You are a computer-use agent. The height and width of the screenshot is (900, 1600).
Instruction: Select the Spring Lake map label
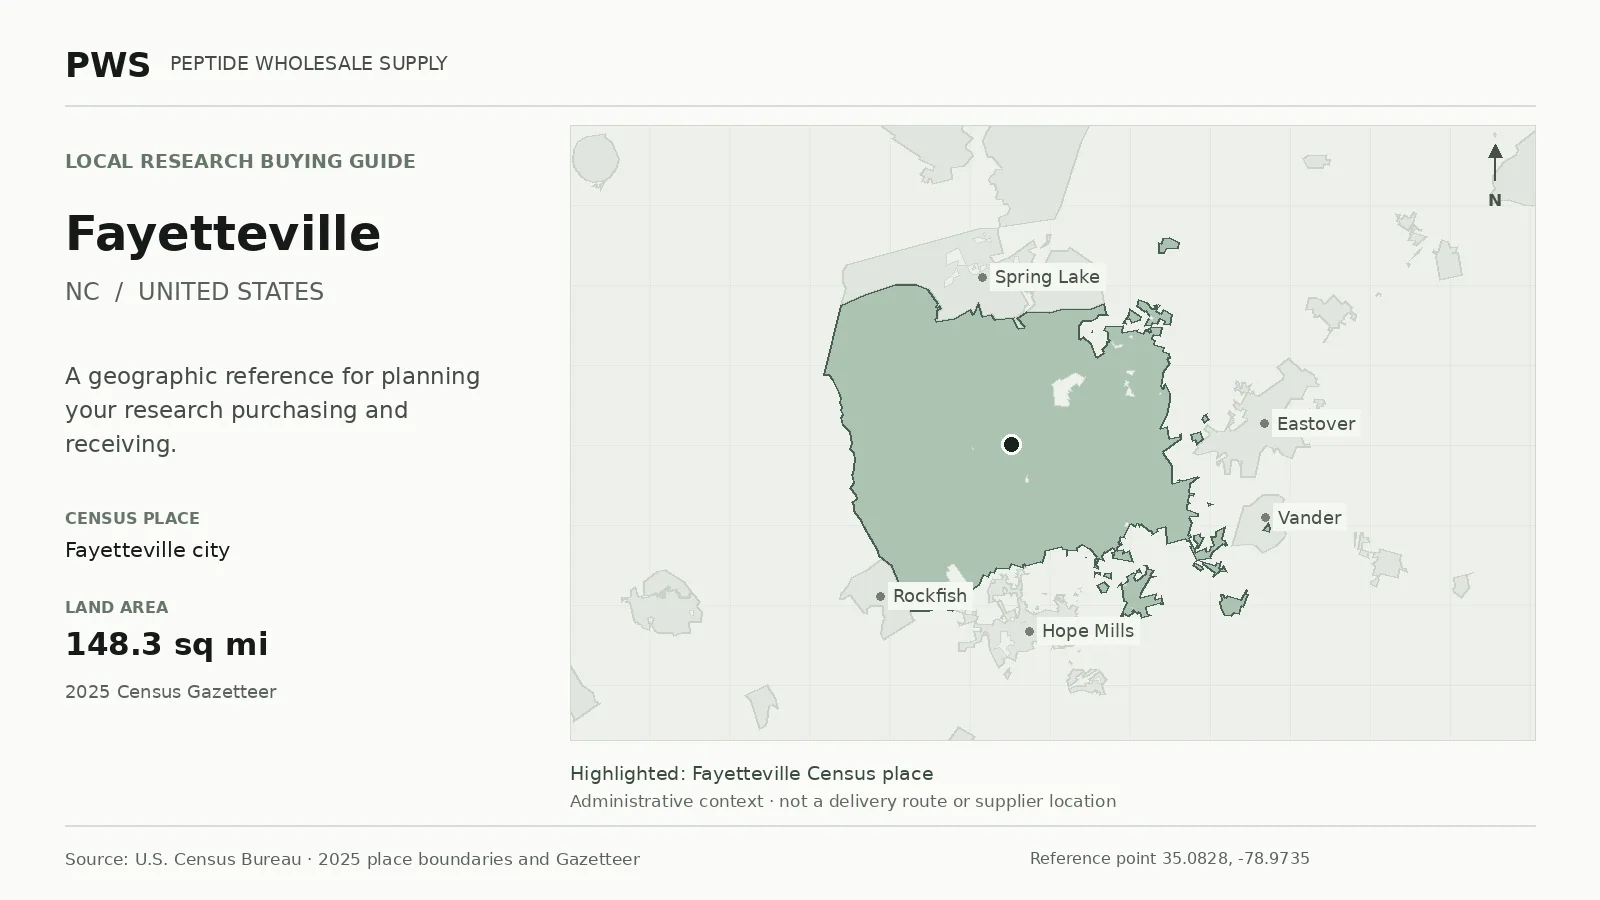click(1047, 277)
